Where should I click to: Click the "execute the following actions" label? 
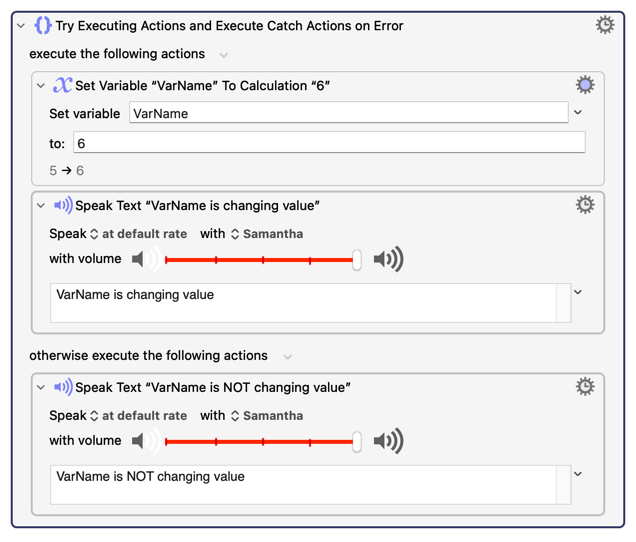117,54
